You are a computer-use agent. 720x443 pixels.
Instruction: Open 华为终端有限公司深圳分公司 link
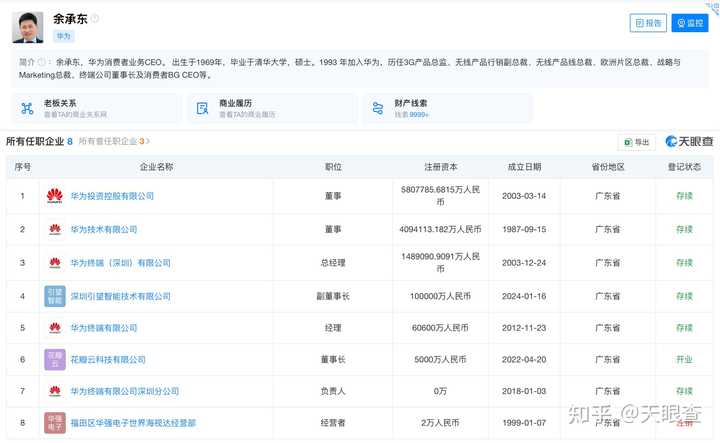click(124, 391)
